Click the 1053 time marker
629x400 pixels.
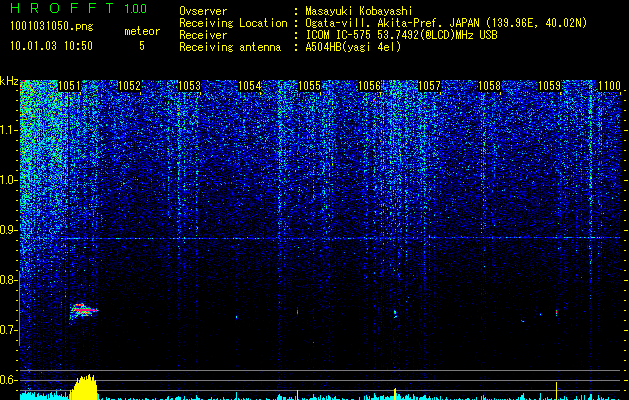pos(189,86)
